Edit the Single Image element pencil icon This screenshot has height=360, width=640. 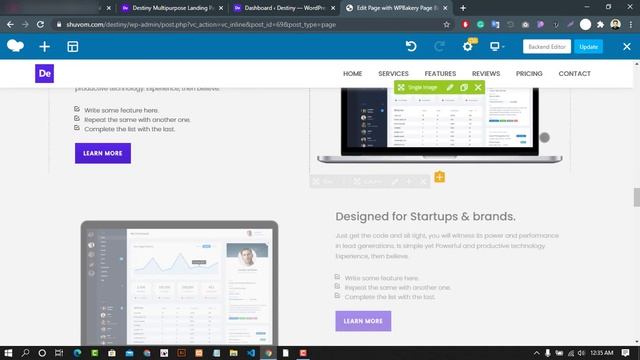click(x=449, y=87)
